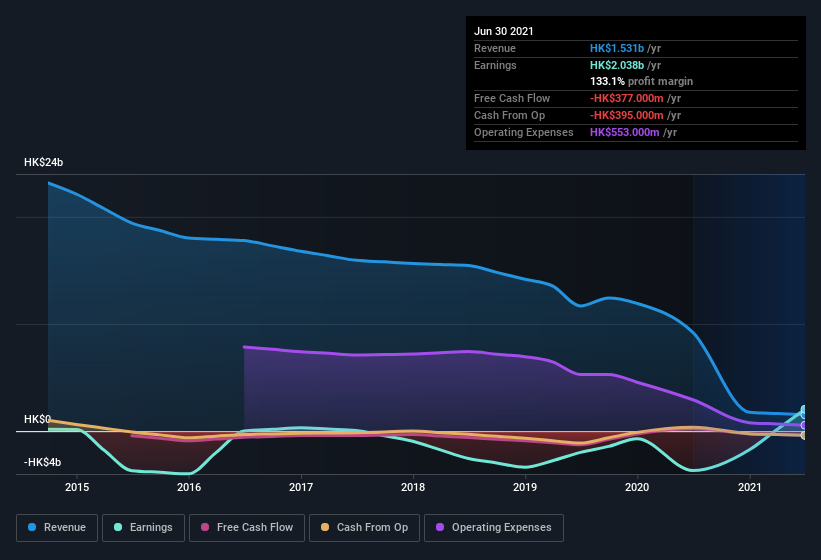Click the Free Cash Flow label in tooltip

(512, 98)
